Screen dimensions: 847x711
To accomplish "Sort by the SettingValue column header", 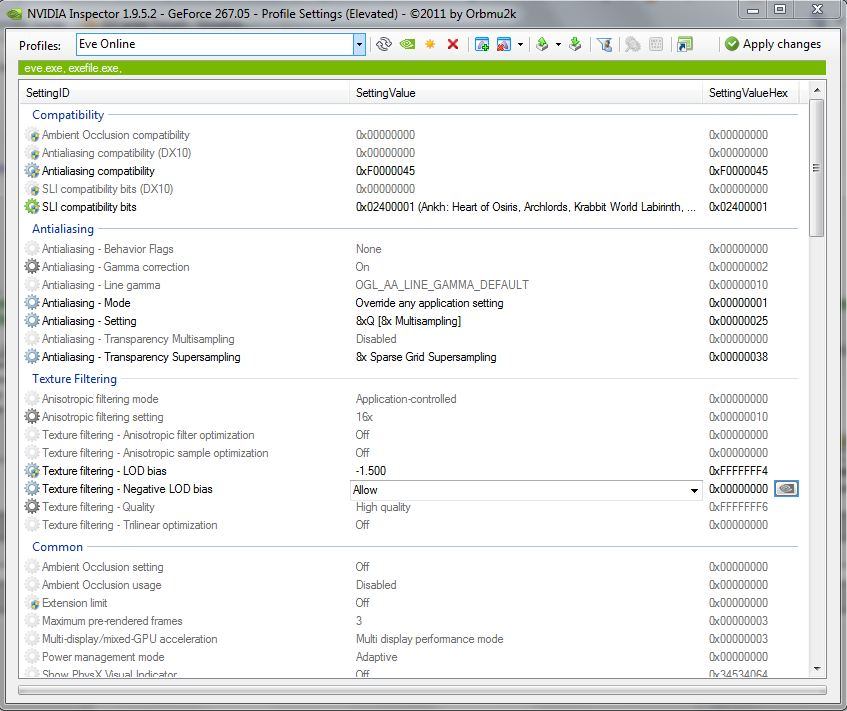I will 526,93.
